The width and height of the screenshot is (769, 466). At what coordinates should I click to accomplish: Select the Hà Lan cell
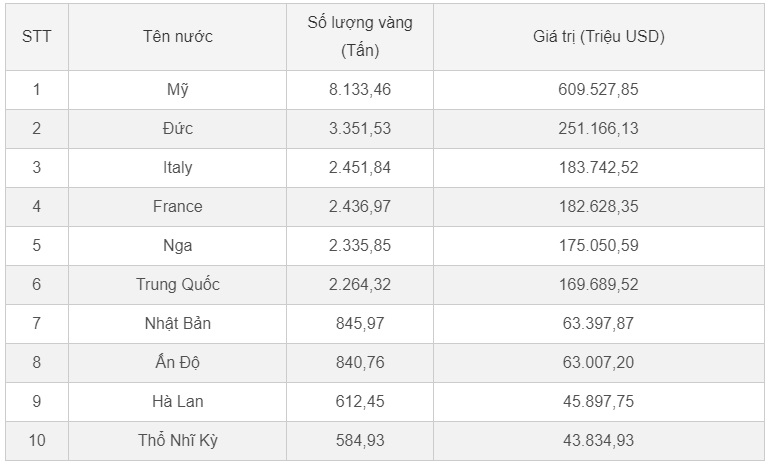177,401
